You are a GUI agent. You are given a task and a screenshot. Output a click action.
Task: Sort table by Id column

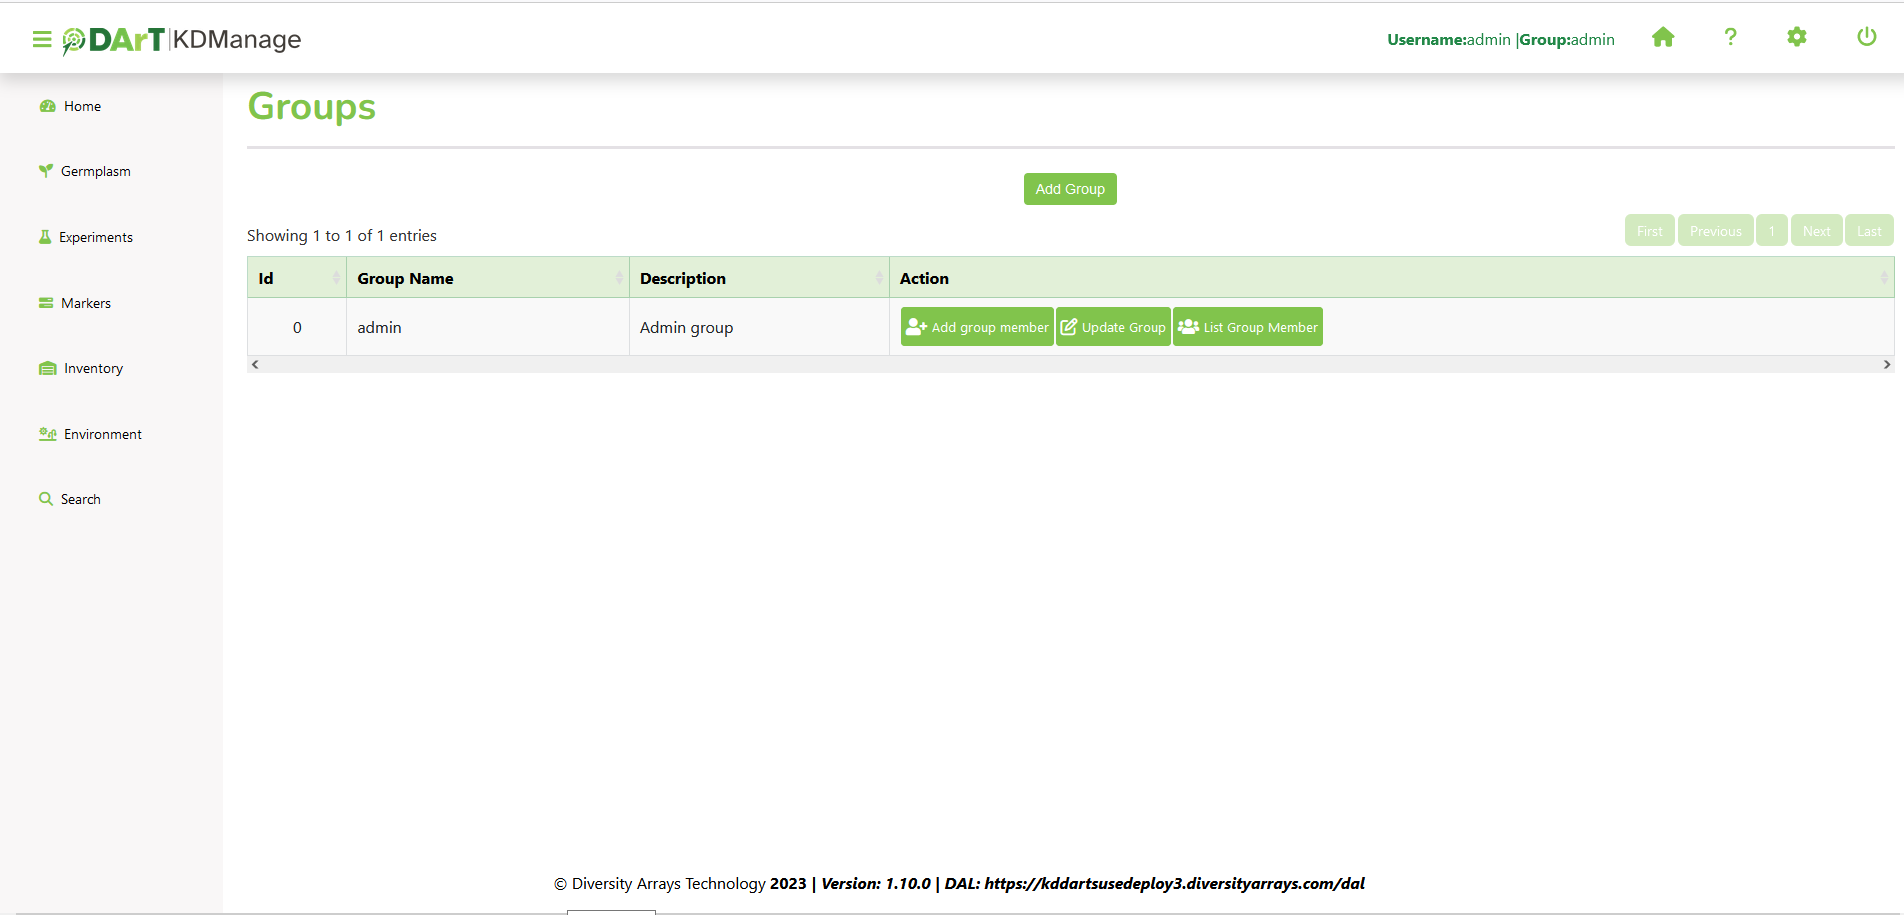(296, 278)
